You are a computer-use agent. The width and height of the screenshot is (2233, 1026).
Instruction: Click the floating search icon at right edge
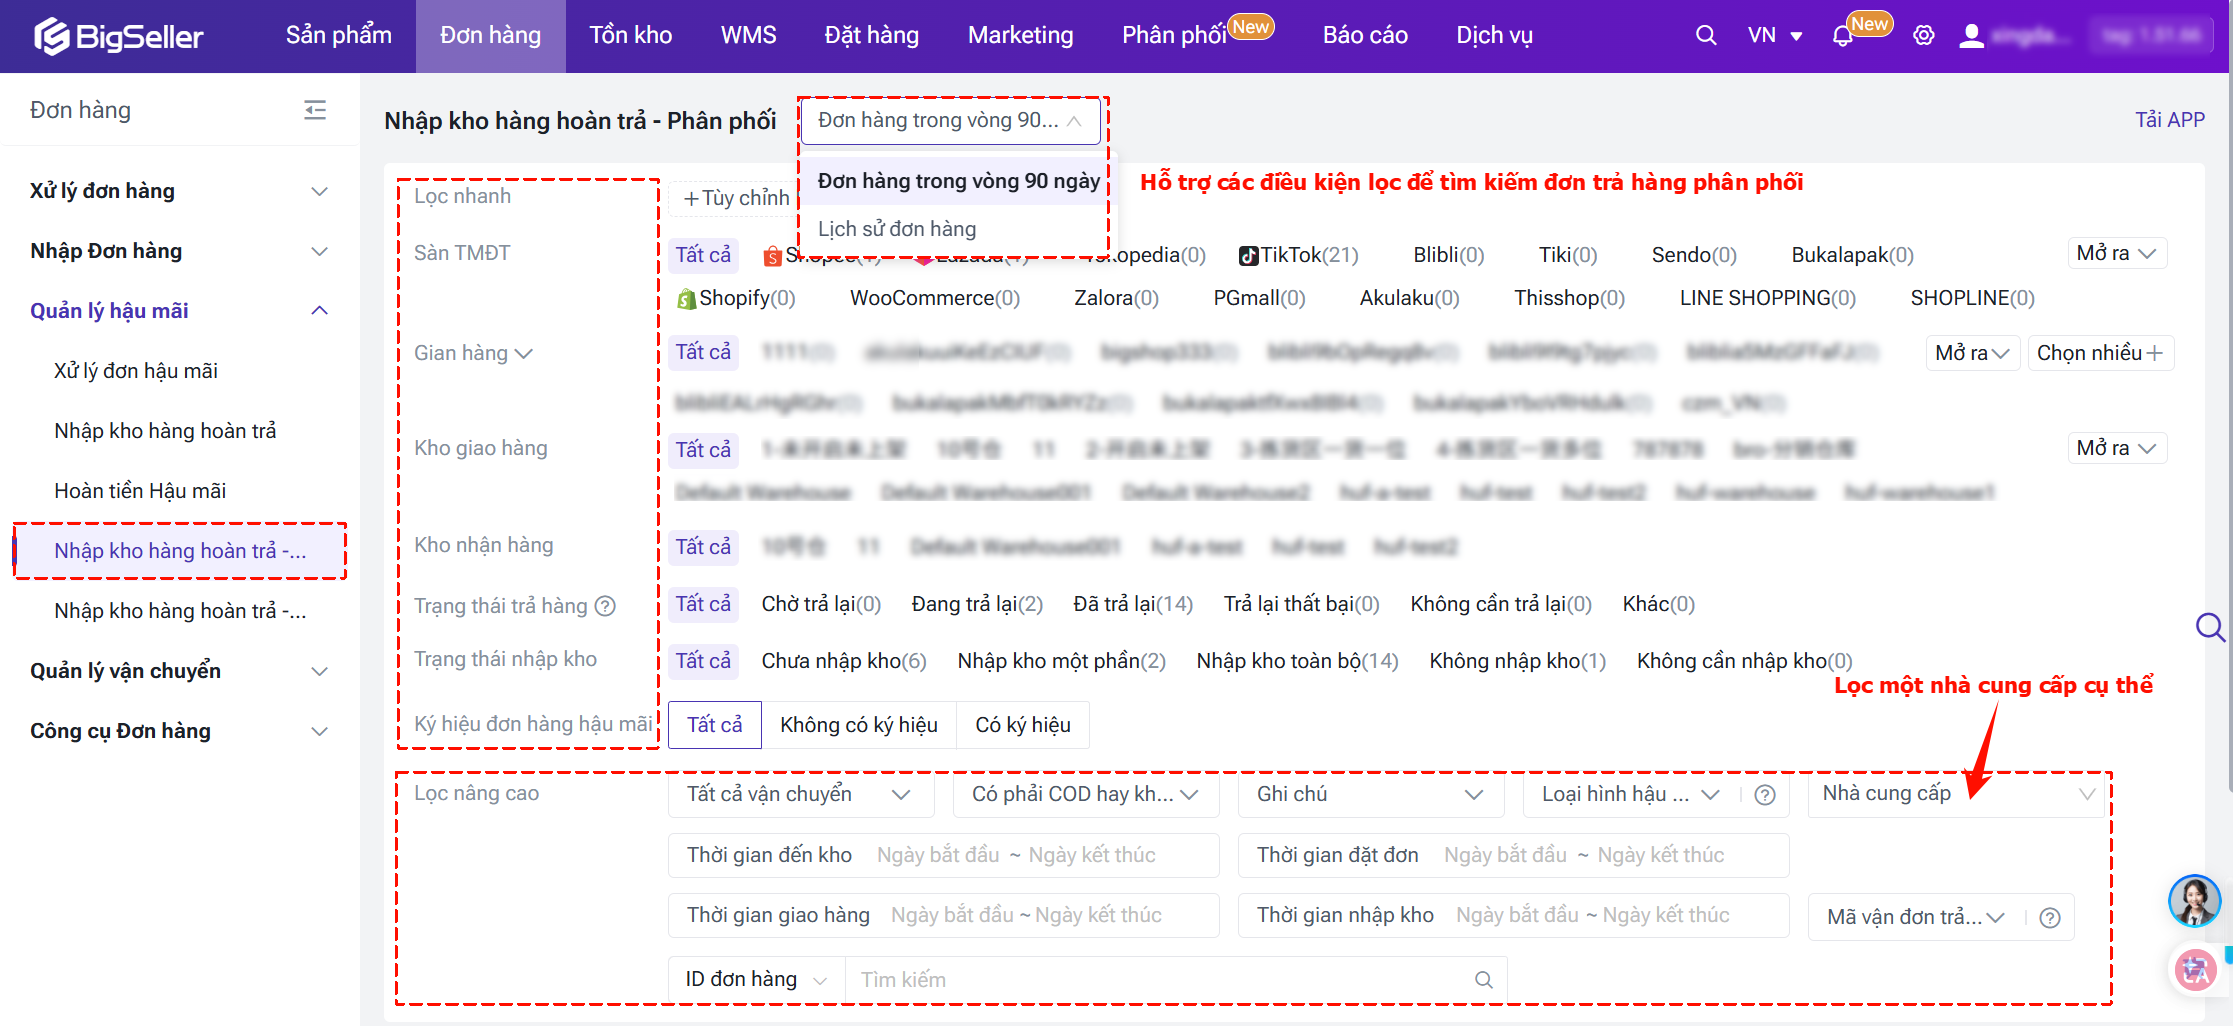2209,628
